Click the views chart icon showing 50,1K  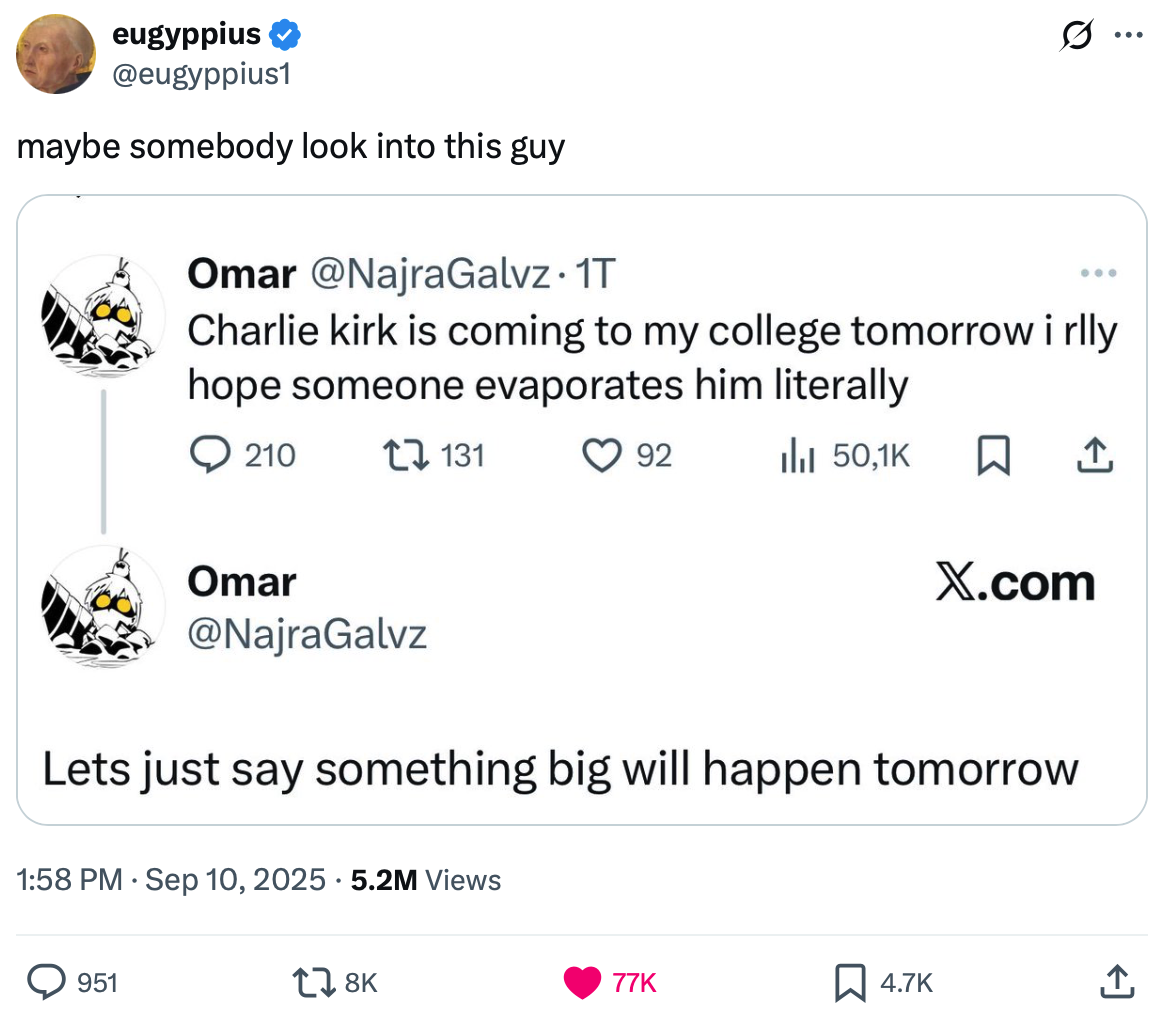coord(799,457)
